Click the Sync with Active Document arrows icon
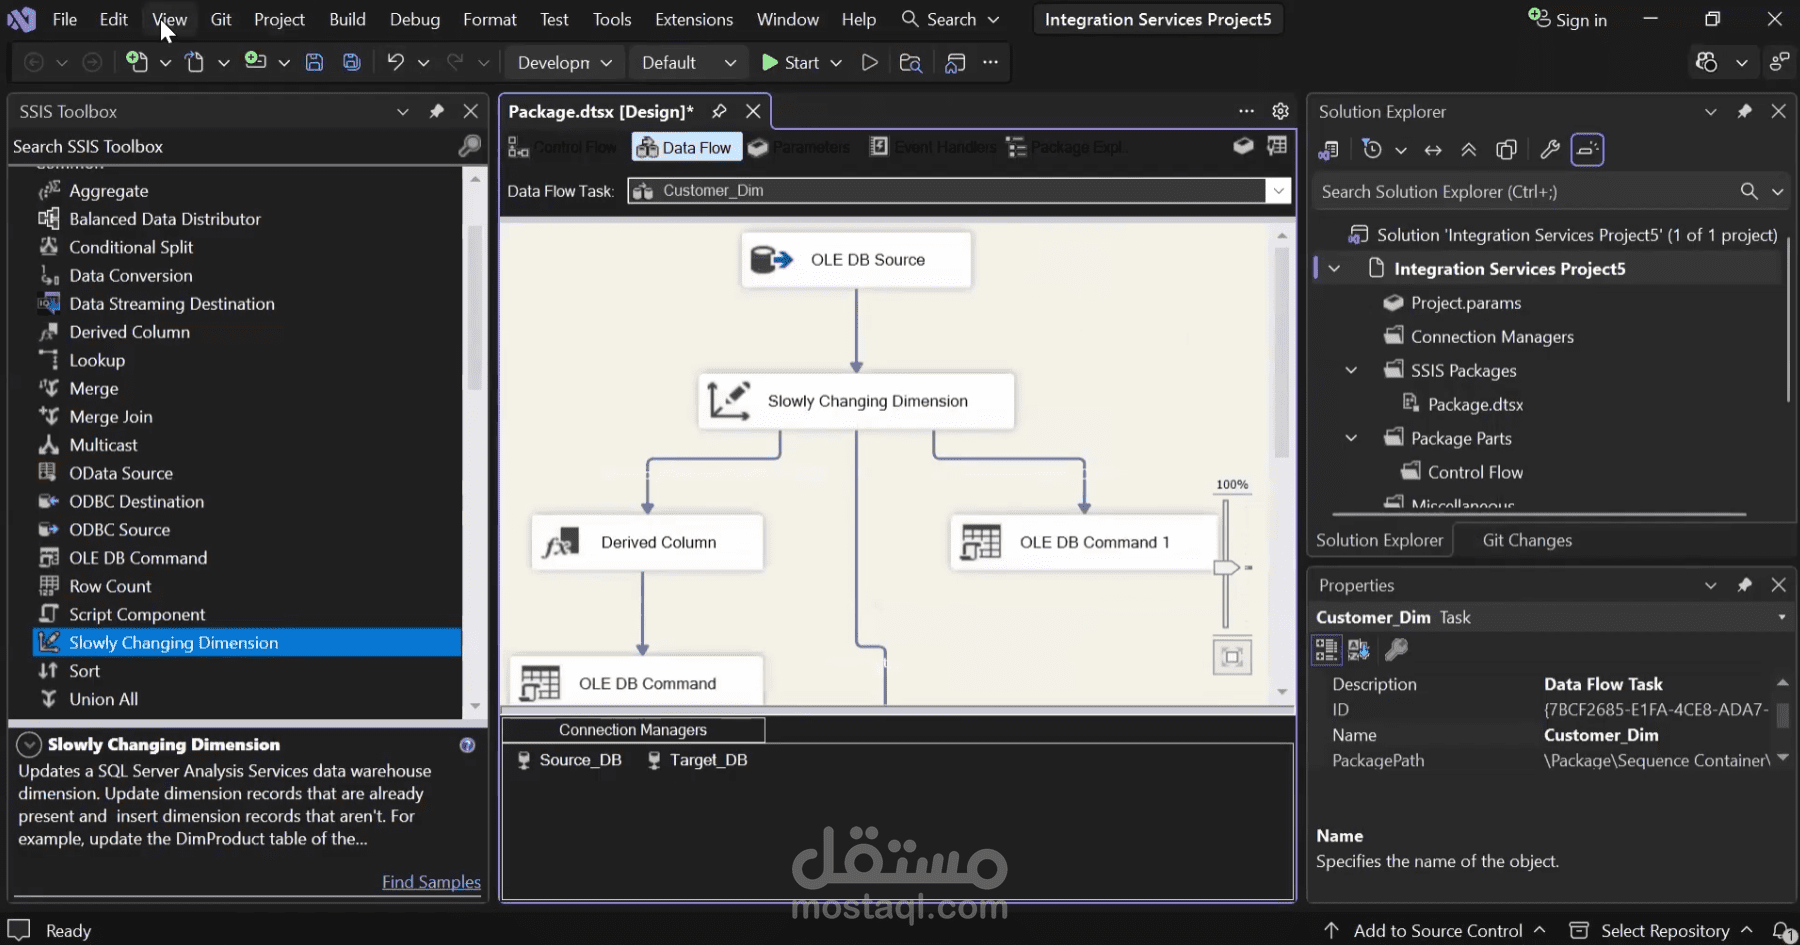This screenshot has width=1800, height=945. pyautogui.click(x=1433, y=150)
